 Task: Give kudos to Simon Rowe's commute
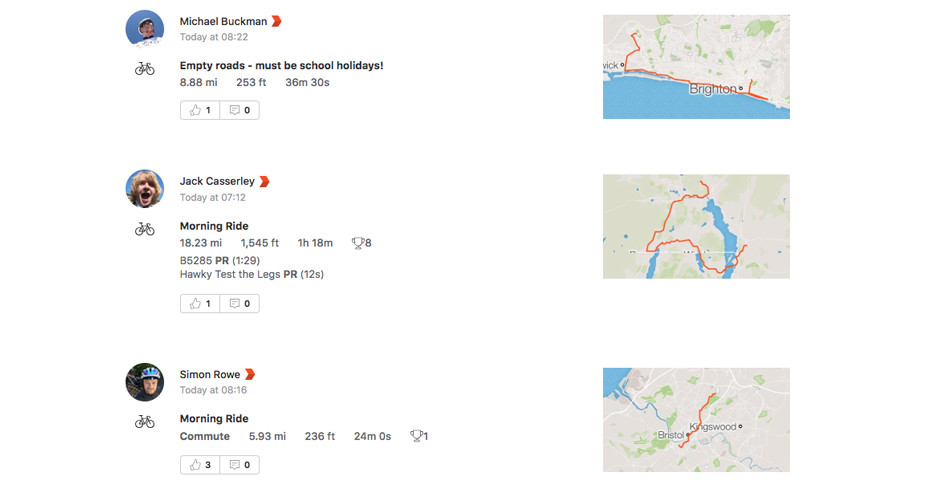tap(200, 465)
